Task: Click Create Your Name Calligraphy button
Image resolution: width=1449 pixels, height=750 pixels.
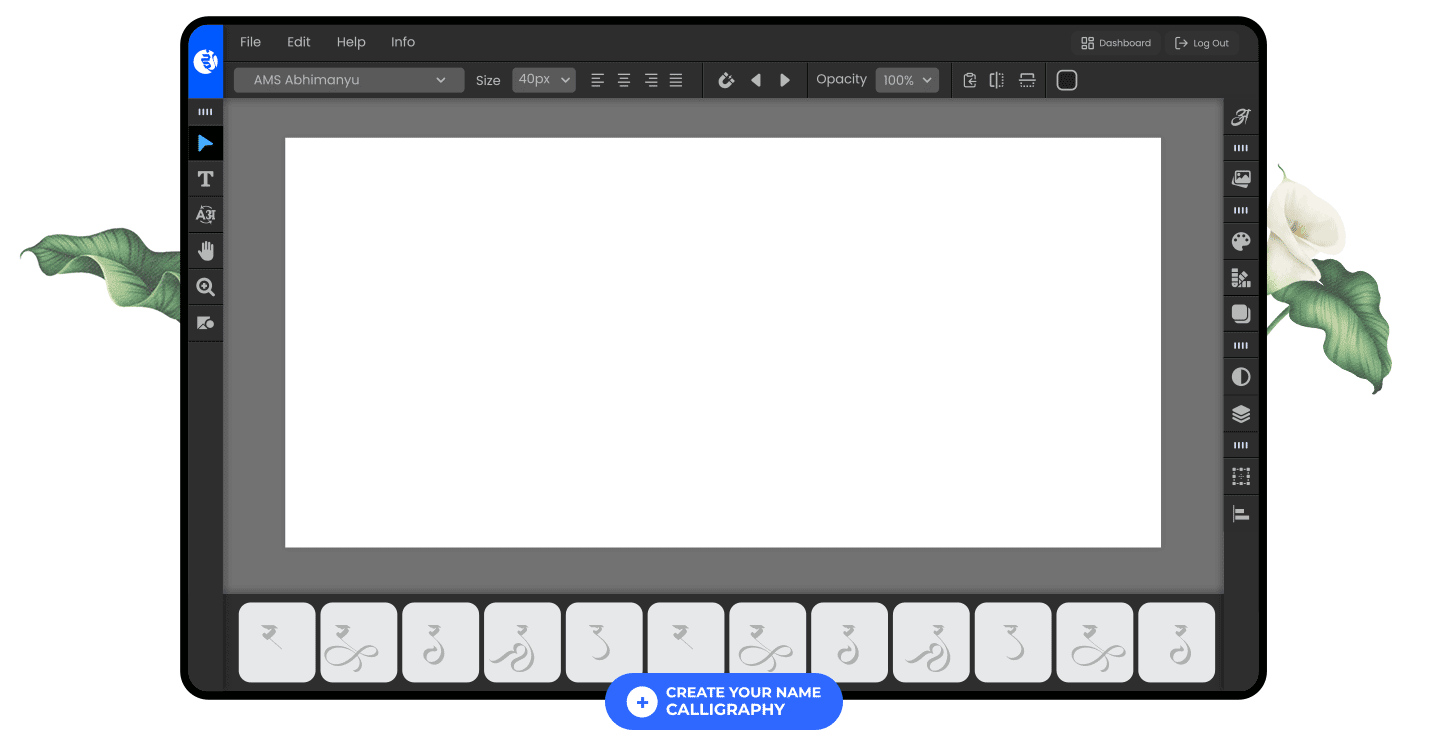Action: [724, 701]
